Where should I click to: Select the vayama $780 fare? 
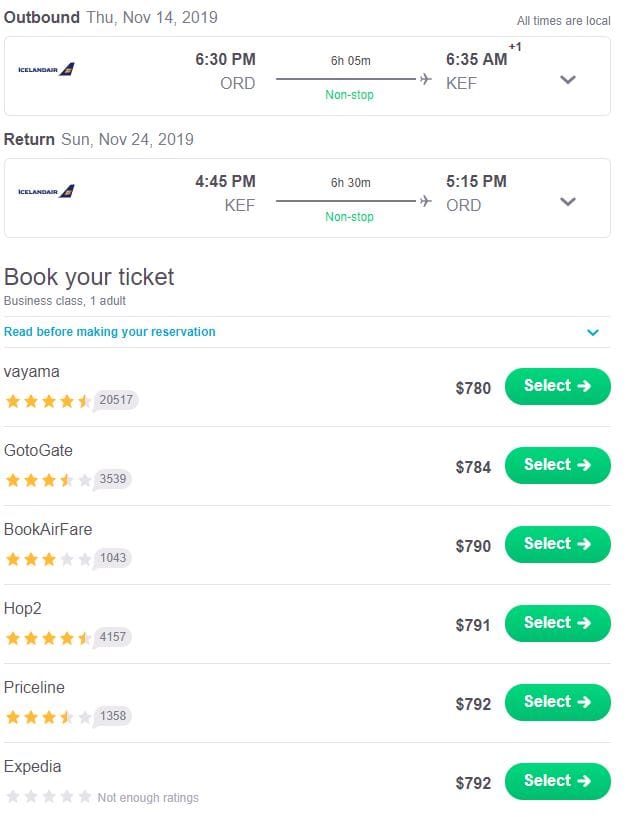(x=557, y=386)
